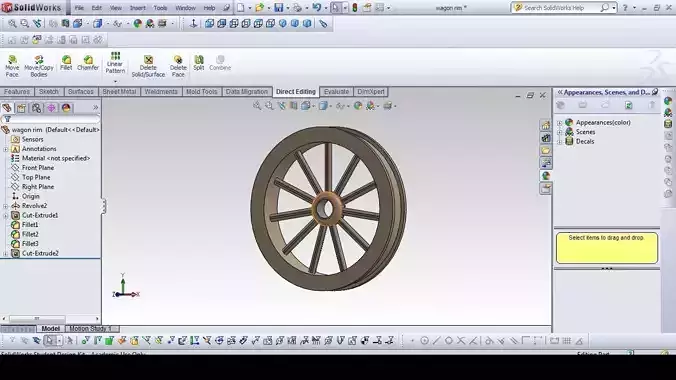
Task: Open Move/Copy Bodies tool
Action: click(x=39, y=66)
